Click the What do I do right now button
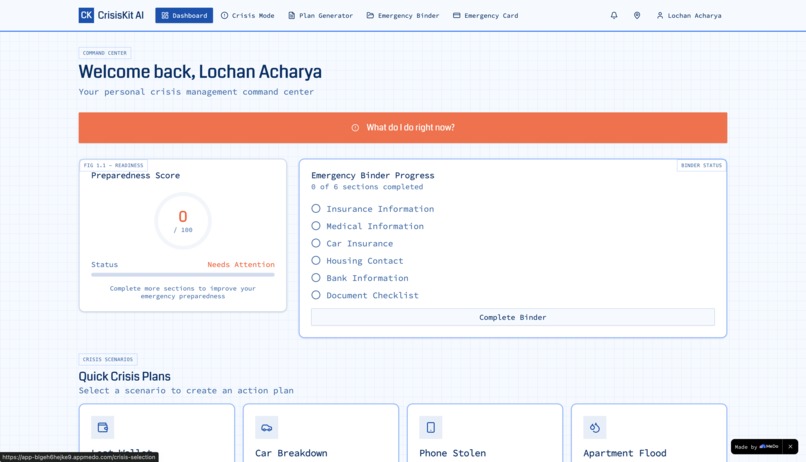Viewport: 806px width, 462px height. (x=403, y=127)
